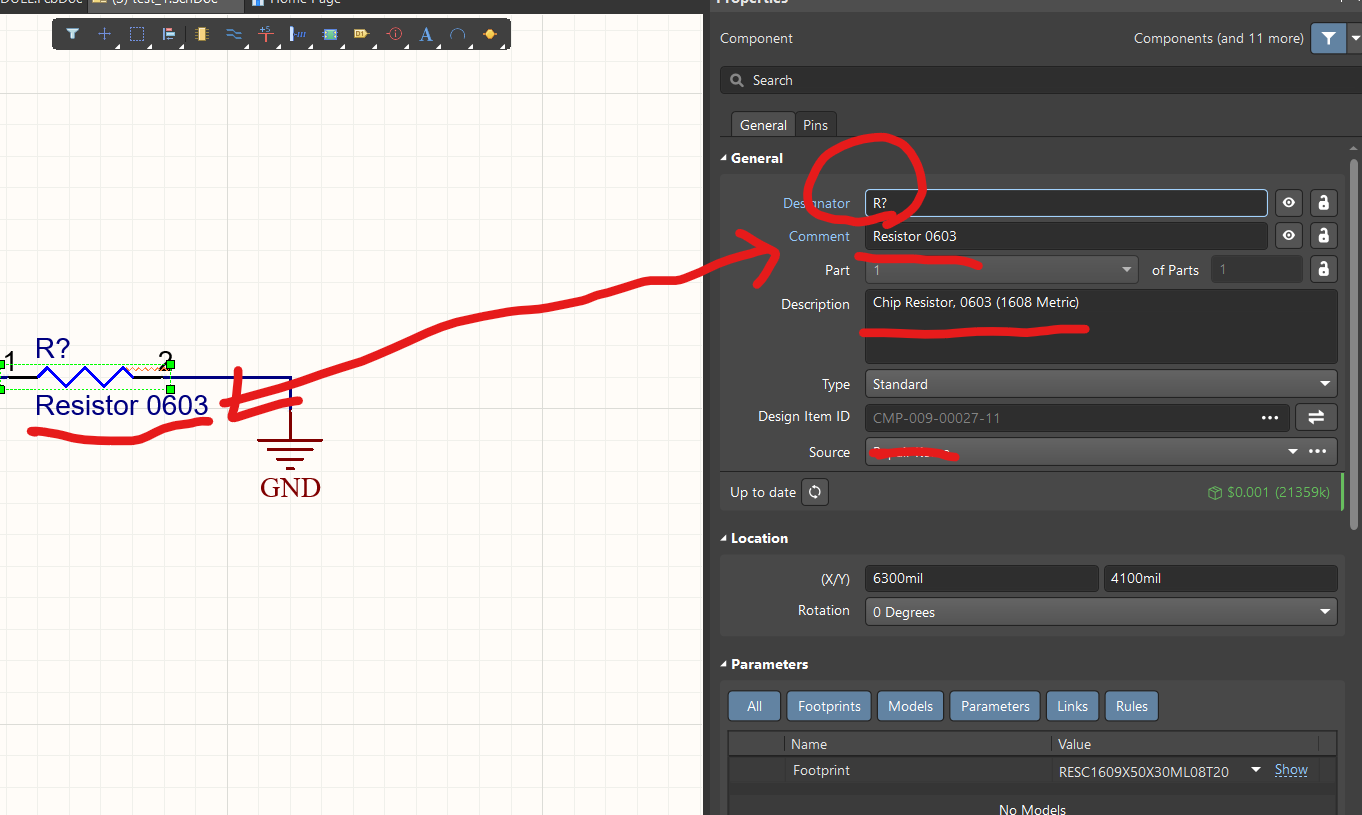Viewport: 1362px width, 815px height.
Task: Toggle the Comment lock
Action: (1323, 236)
